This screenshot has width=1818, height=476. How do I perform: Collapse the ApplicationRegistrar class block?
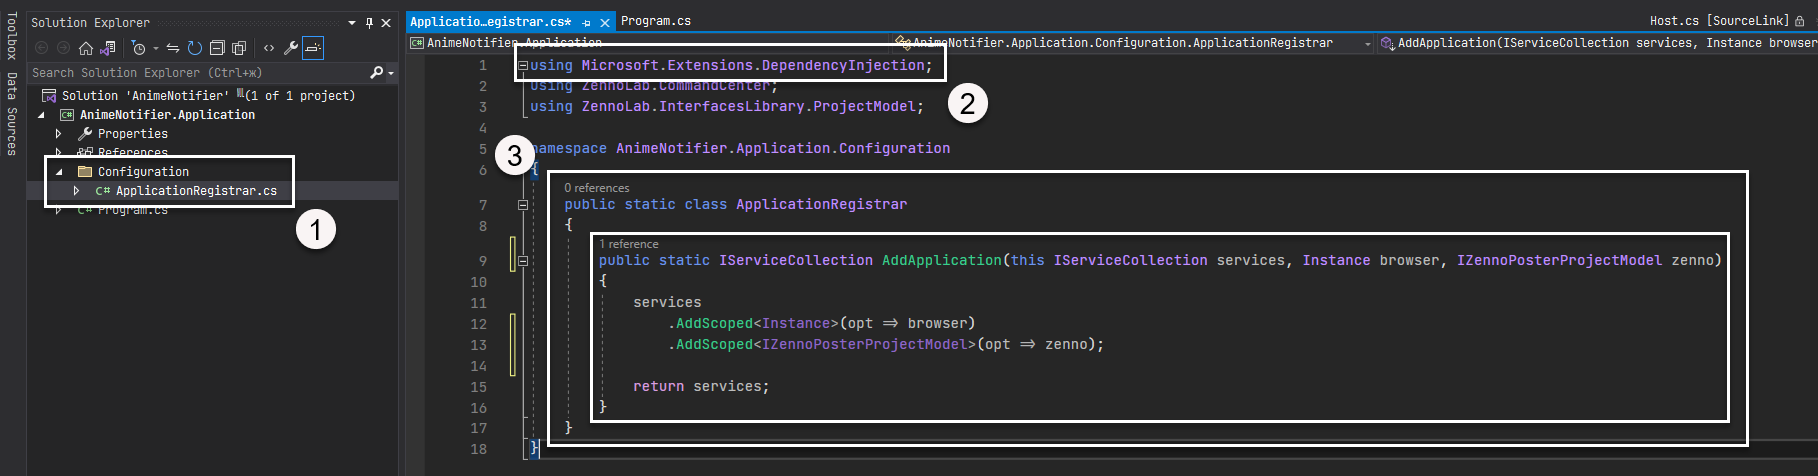point(522,205)
